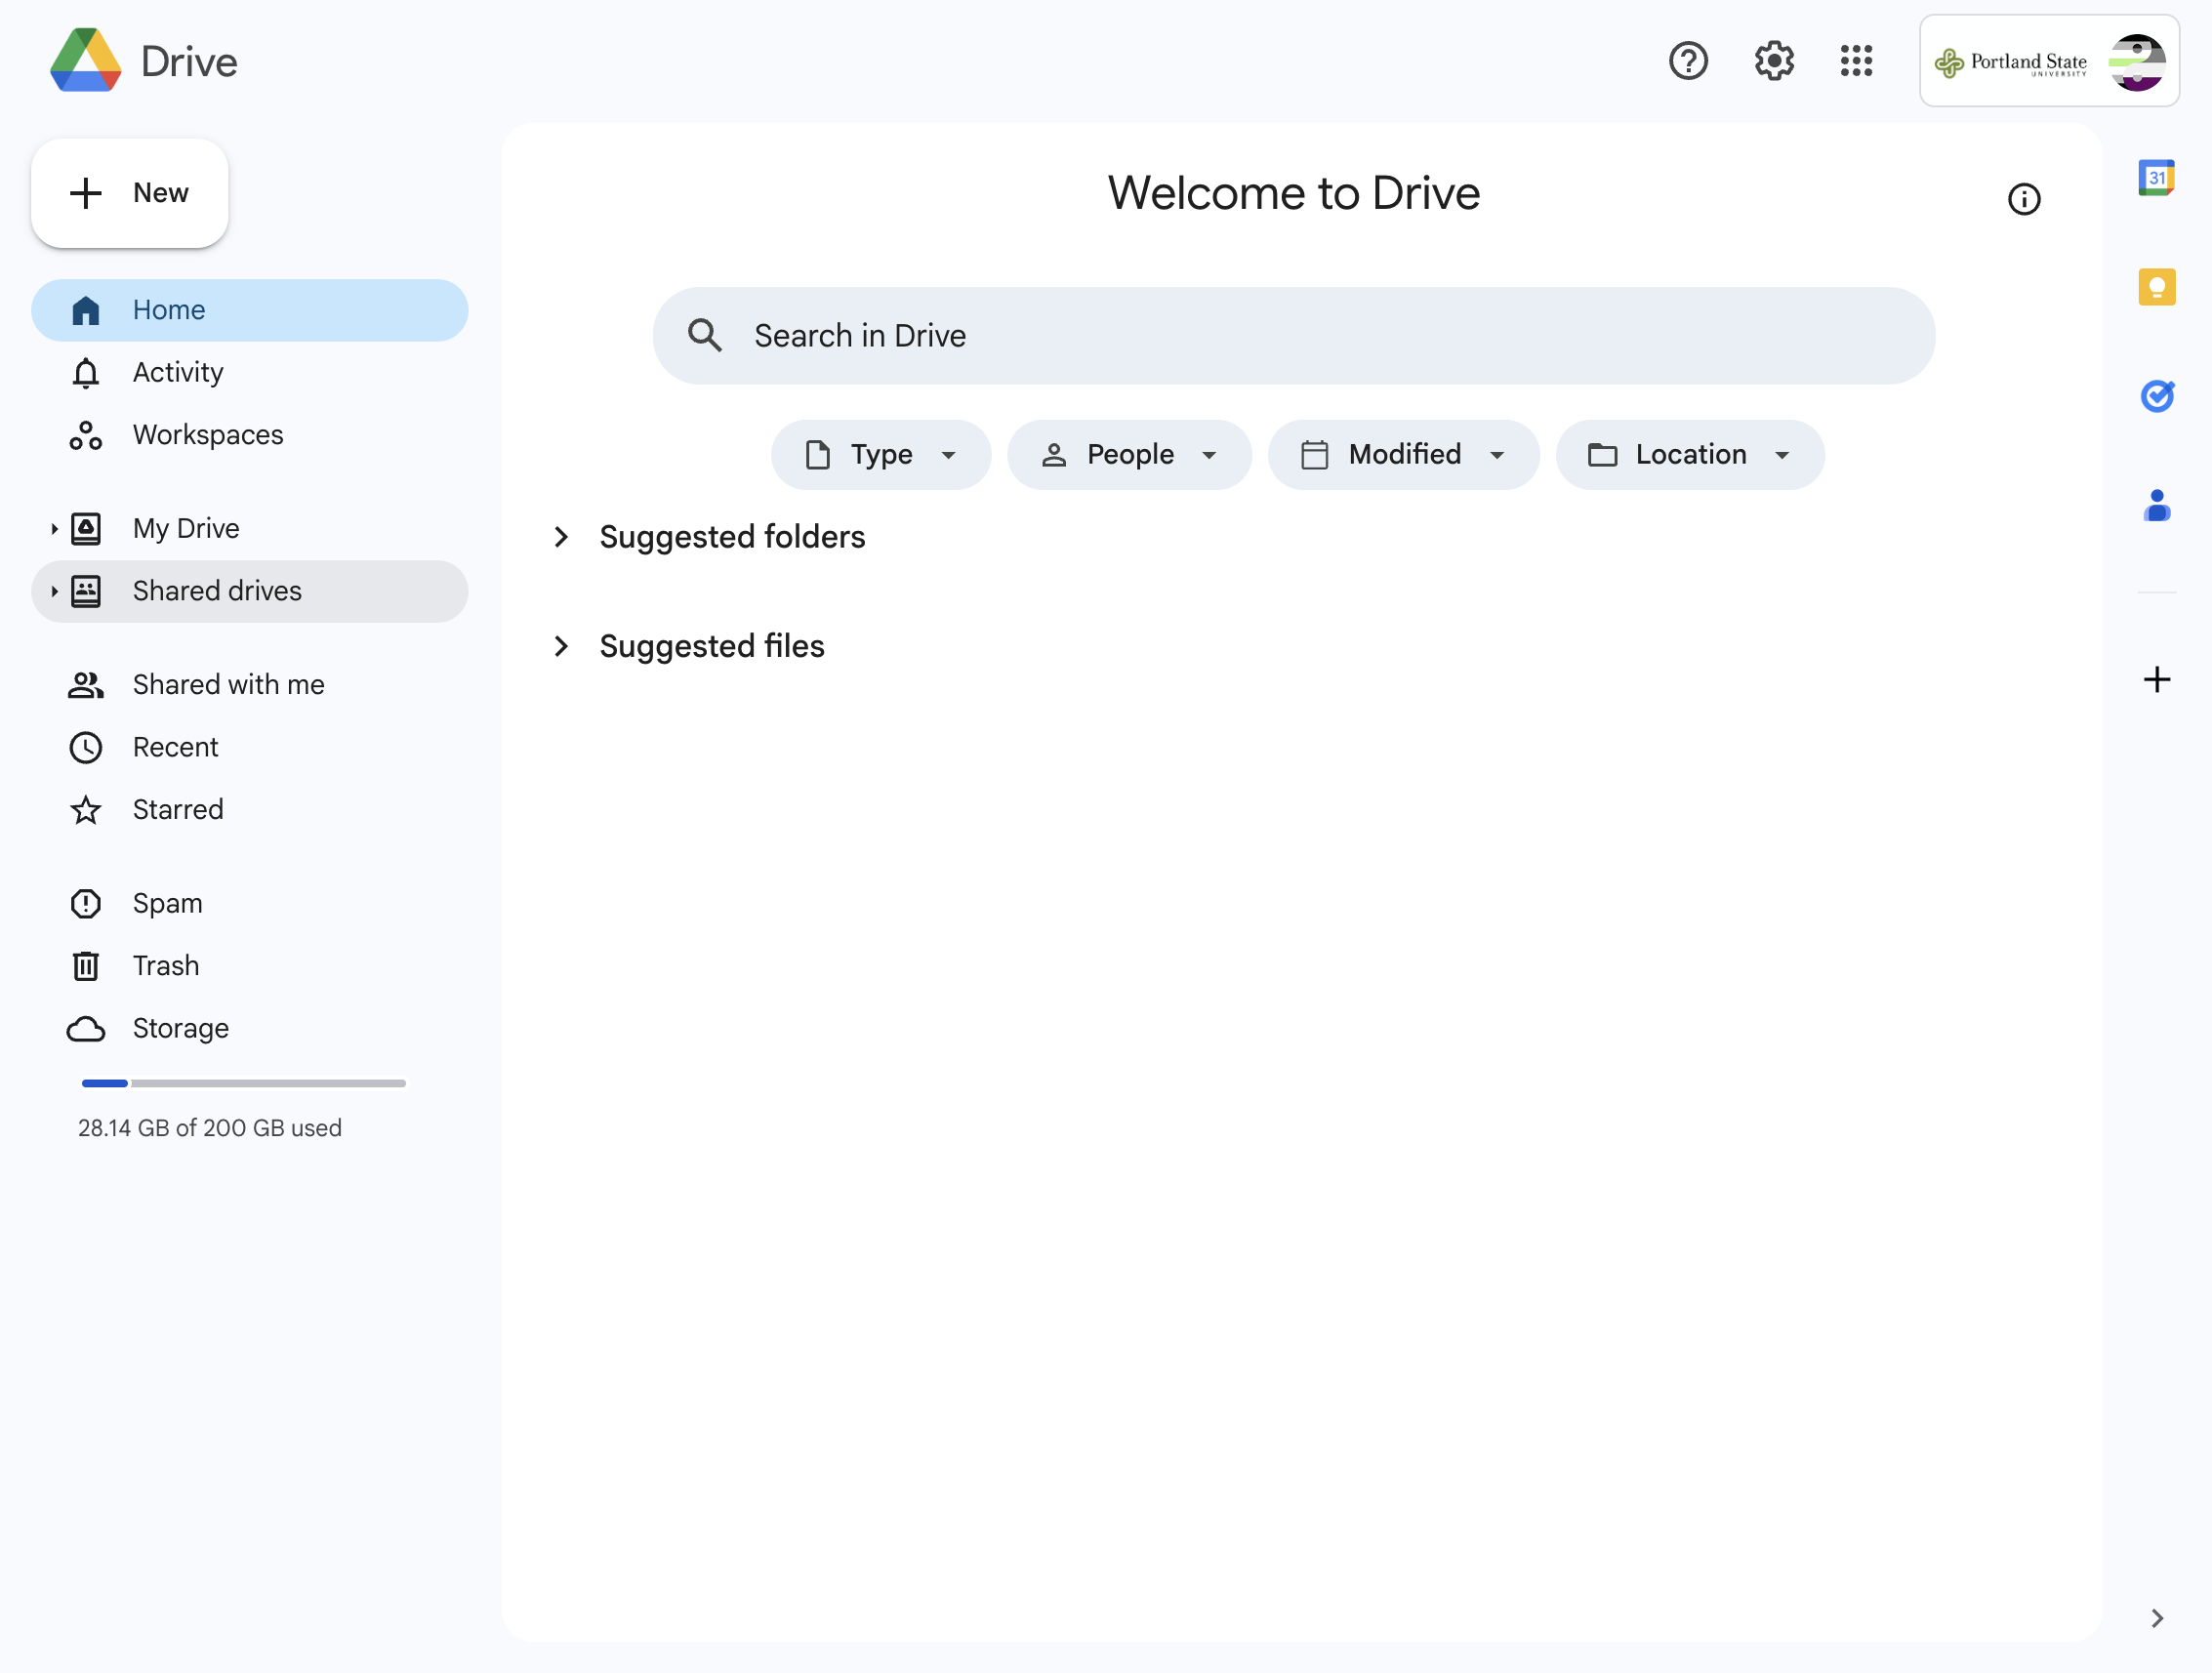Click the Drive title text

point(189,62)
